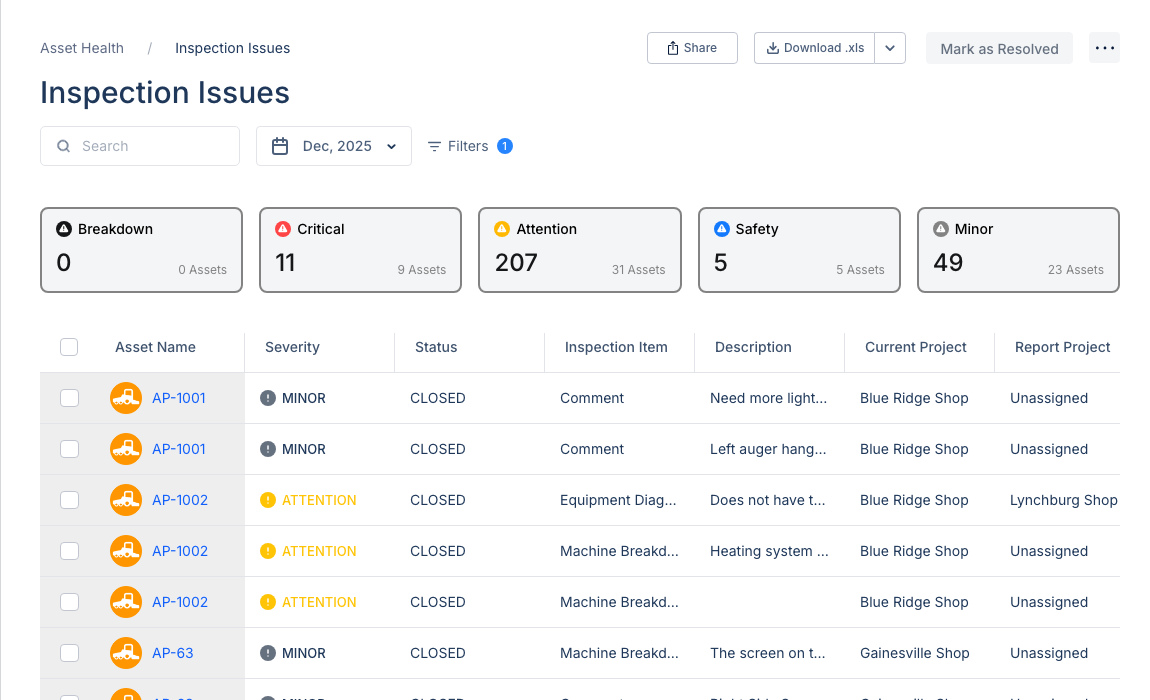Check the 'Need more light' row checkbox

tap(69, 398)
